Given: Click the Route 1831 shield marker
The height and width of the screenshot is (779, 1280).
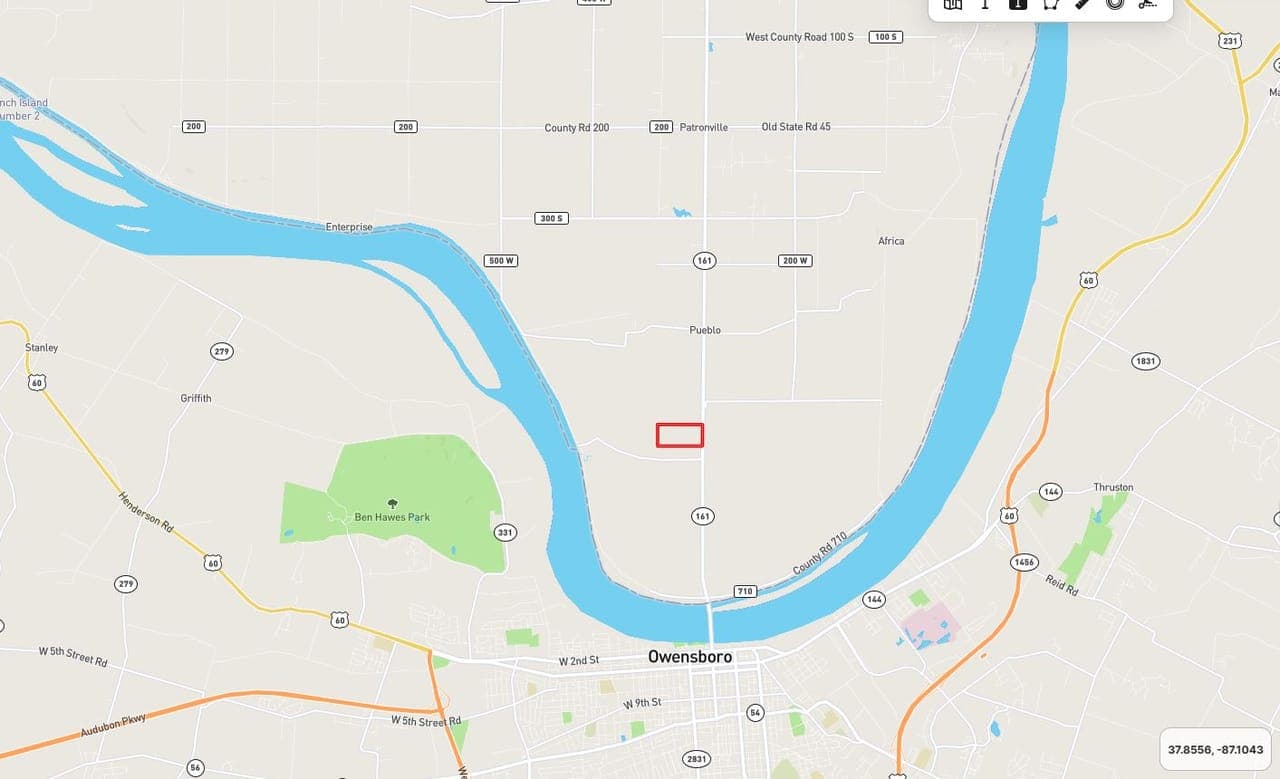Looking at the screenshot, I should tap(1145, 361).
